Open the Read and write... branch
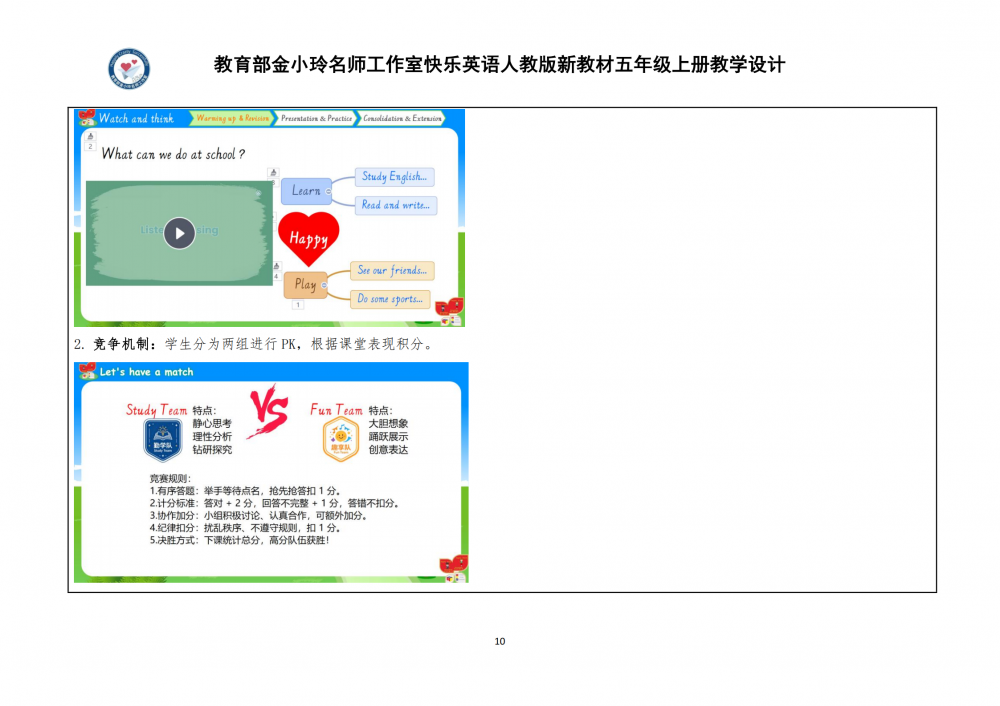This screenshot has height=706, width=1000. [395, 205]
